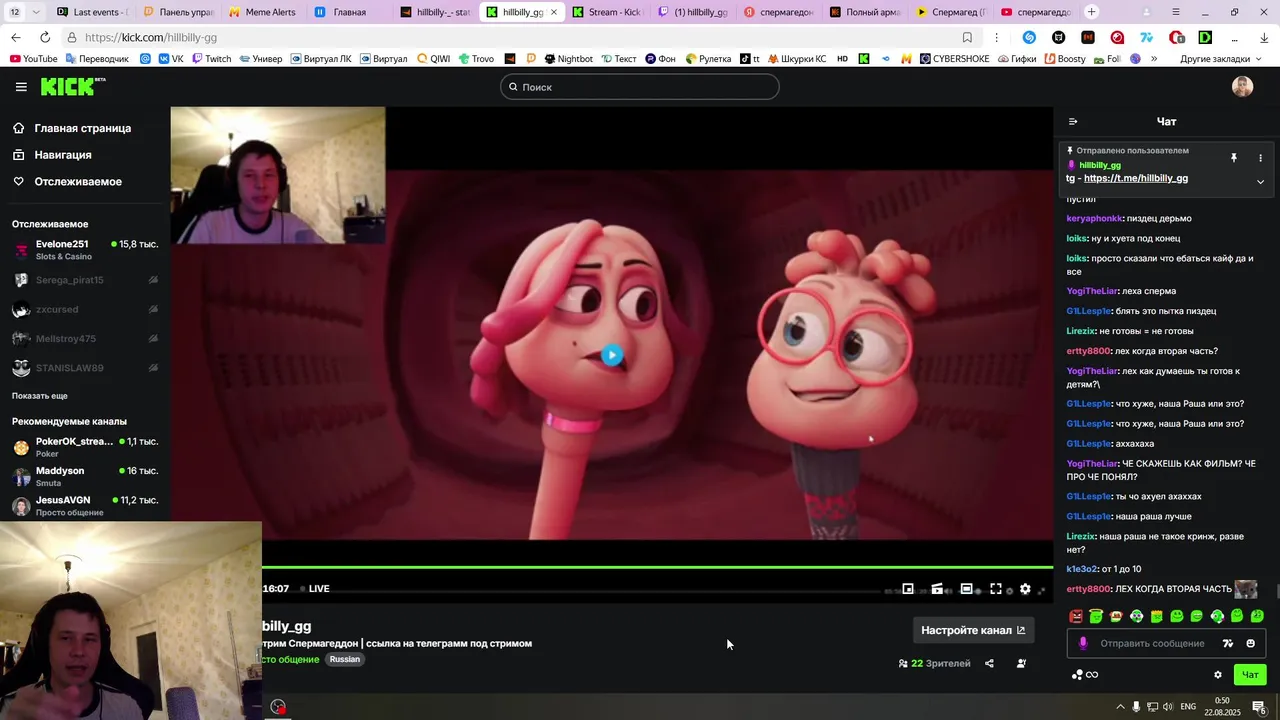Click the purple microphone icon in chat input
1280x720 pixels.
[x=1082, y=644]
